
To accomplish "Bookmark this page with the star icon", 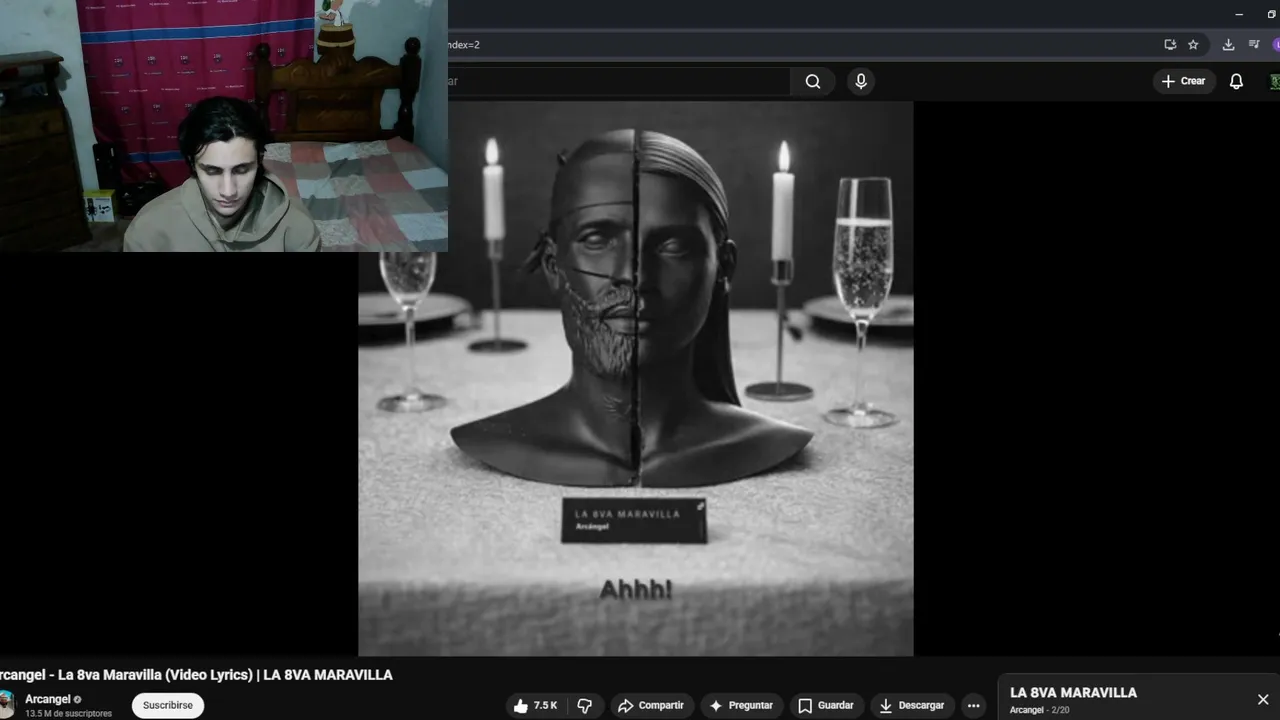I will click(1193, 45).
